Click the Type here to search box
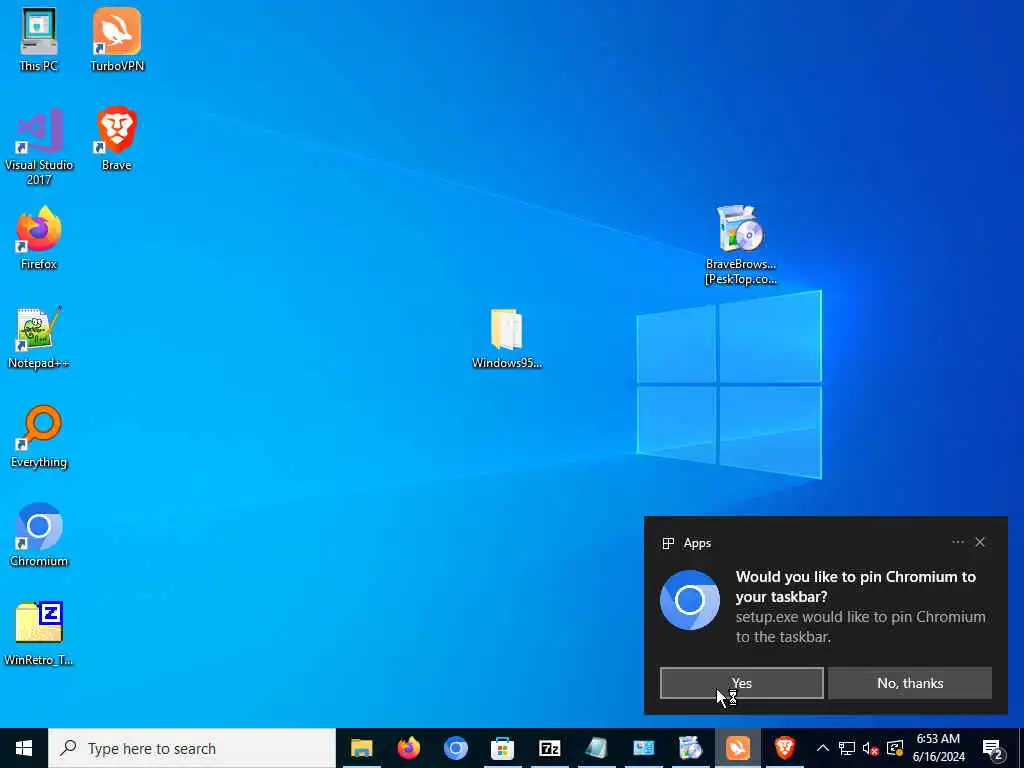The width and height of the screenshot is (1024, 768). (192, 748)
